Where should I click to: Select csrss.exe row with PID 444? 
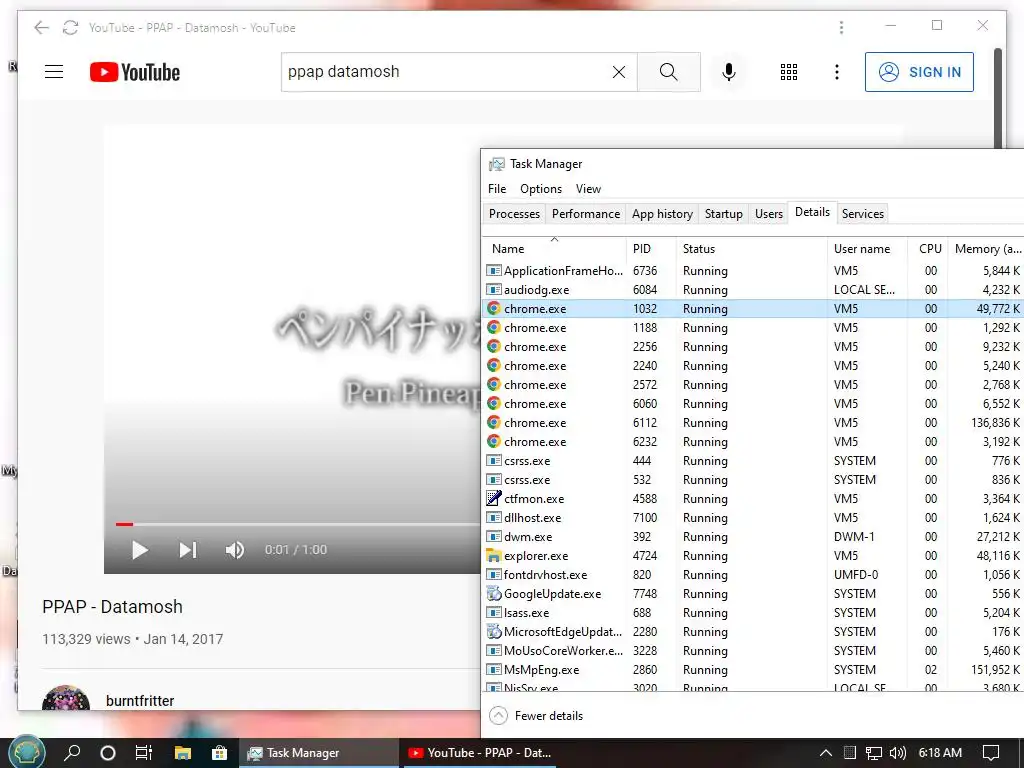[x=753, y=461]
